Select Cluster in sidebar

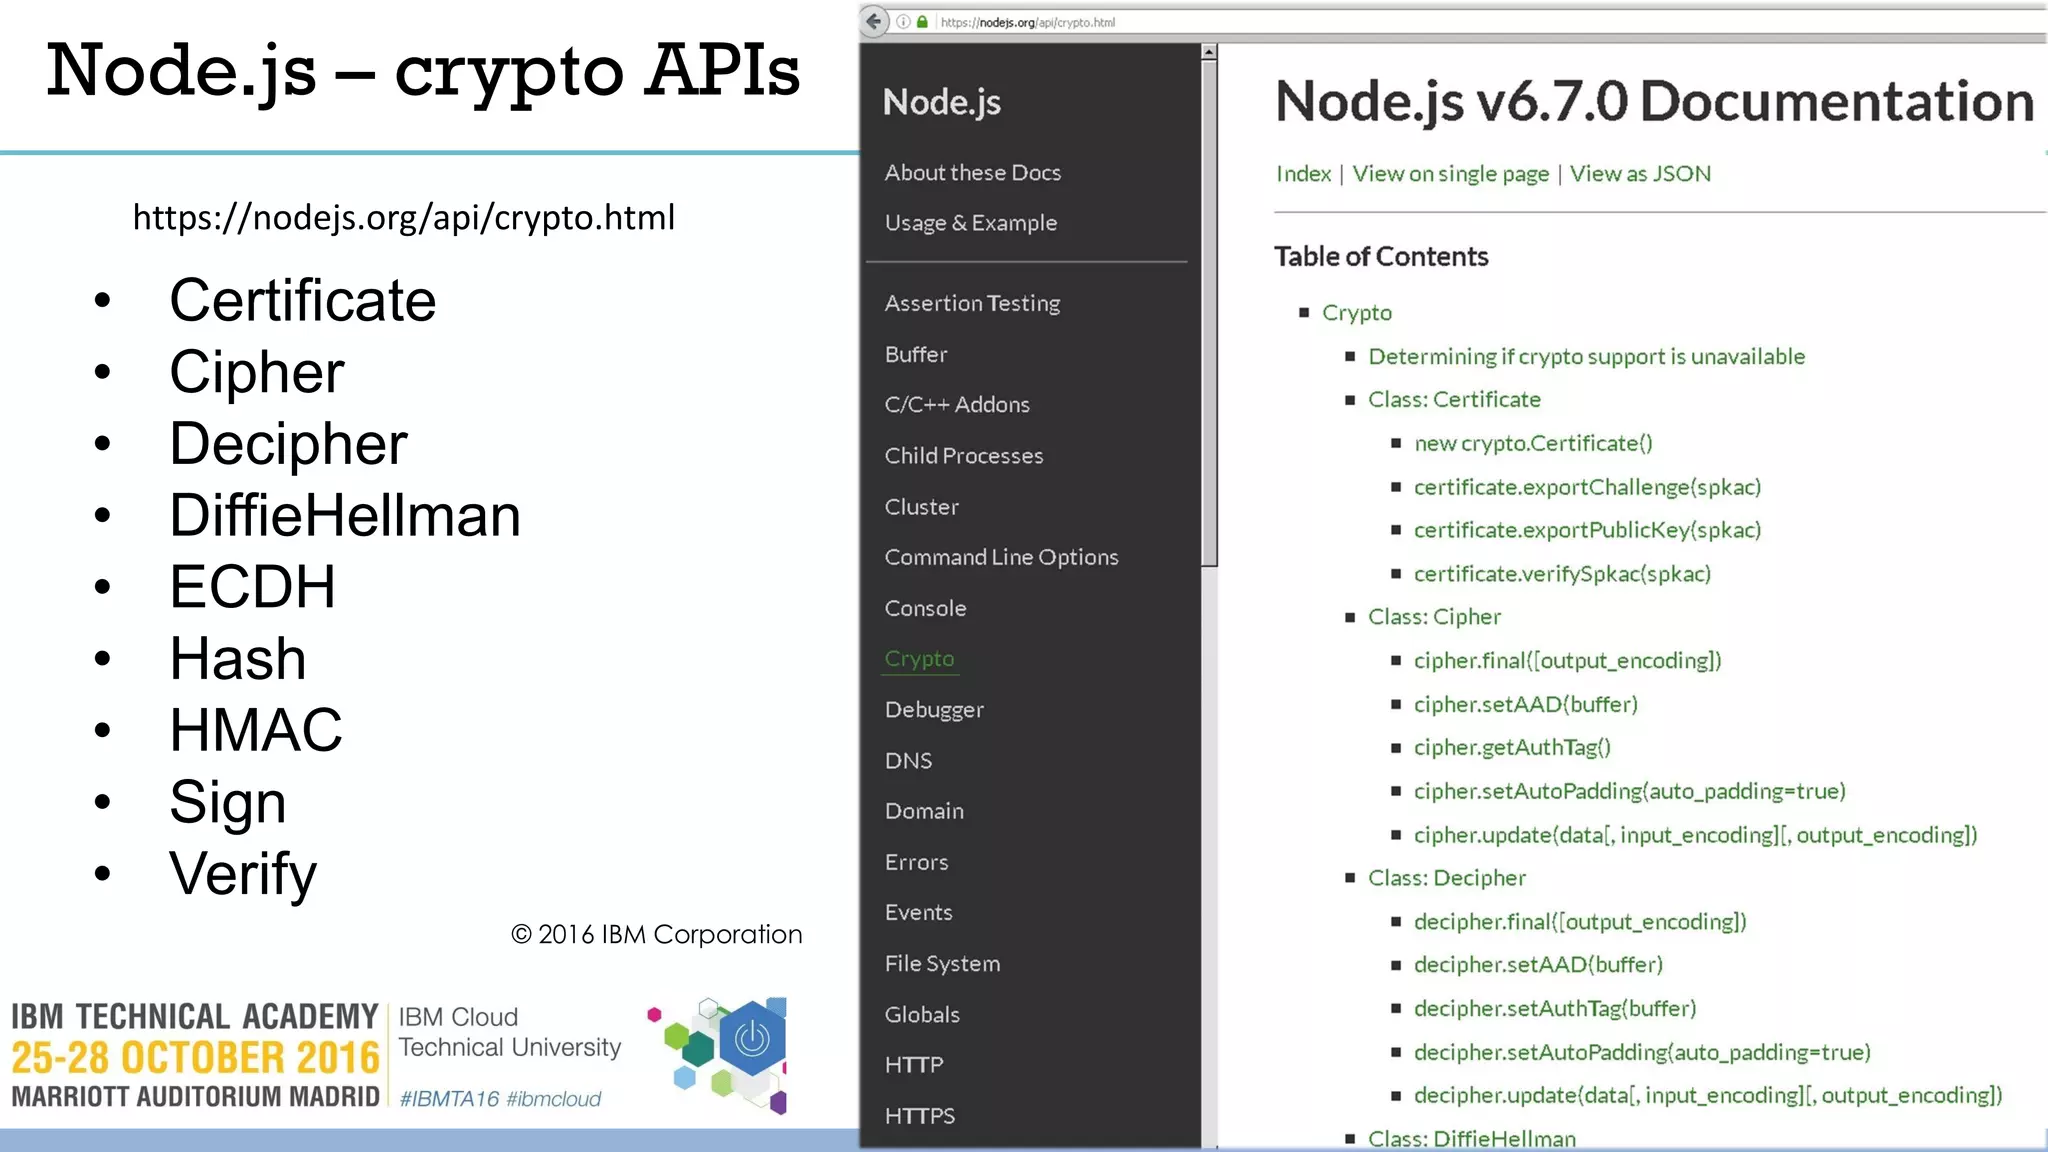(921, 507)
